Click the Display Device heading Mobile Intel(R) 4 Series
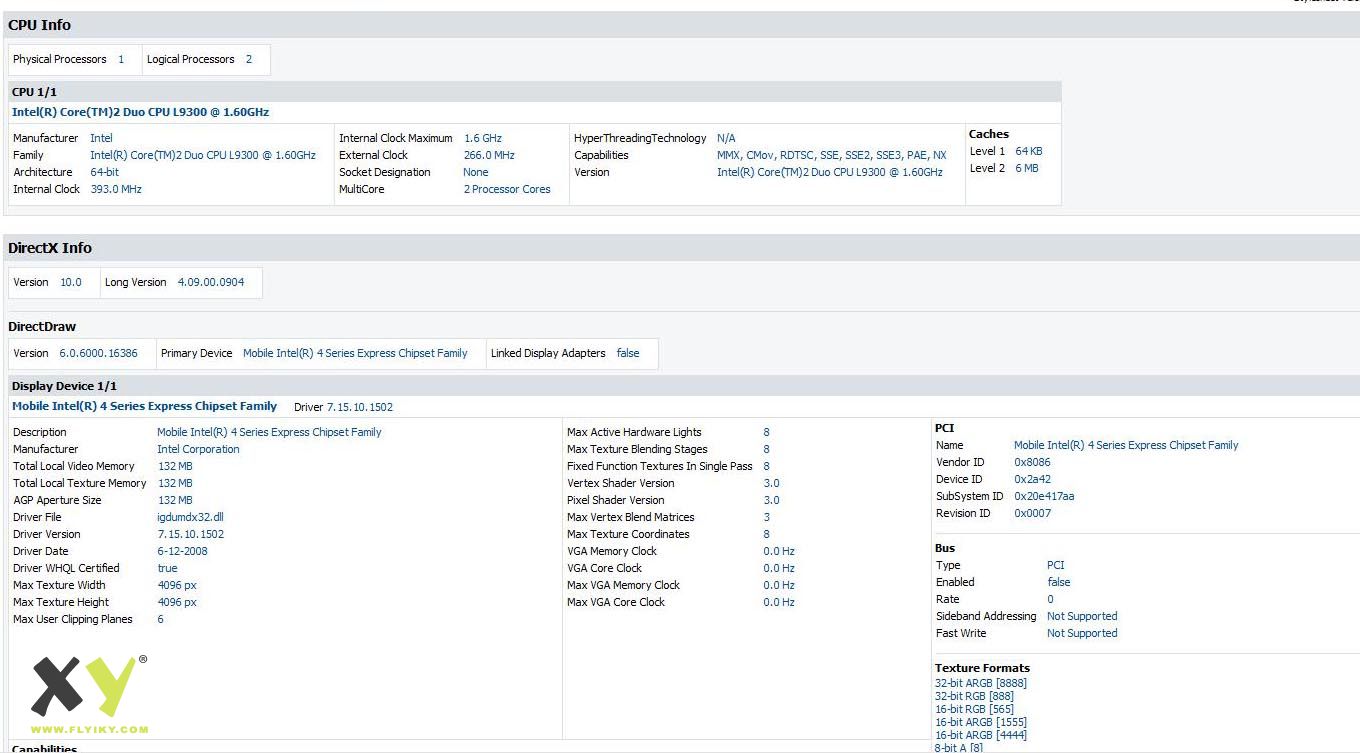 tap(144, 406)
